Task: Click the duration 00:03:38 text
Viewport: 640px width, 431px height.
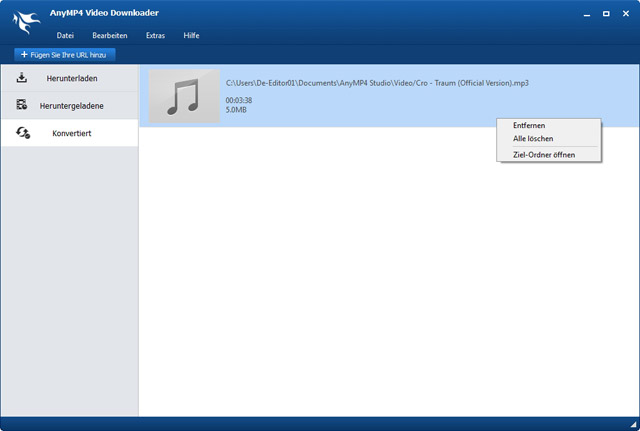Action: point(239,100)
